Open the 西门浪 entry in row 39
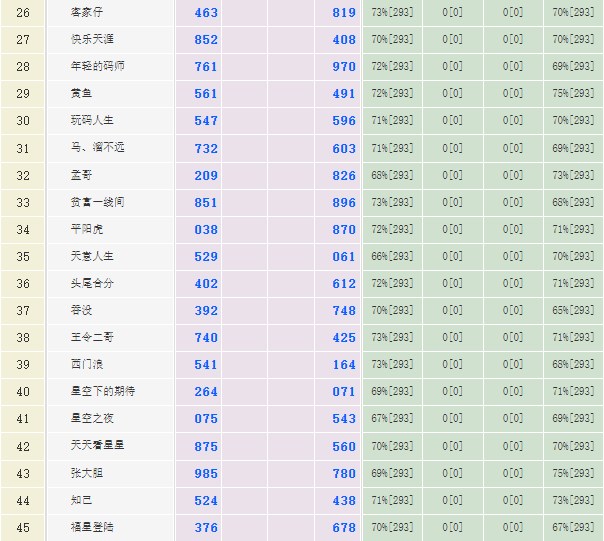This screenshot has height=541, width=604. click(85, 365)
